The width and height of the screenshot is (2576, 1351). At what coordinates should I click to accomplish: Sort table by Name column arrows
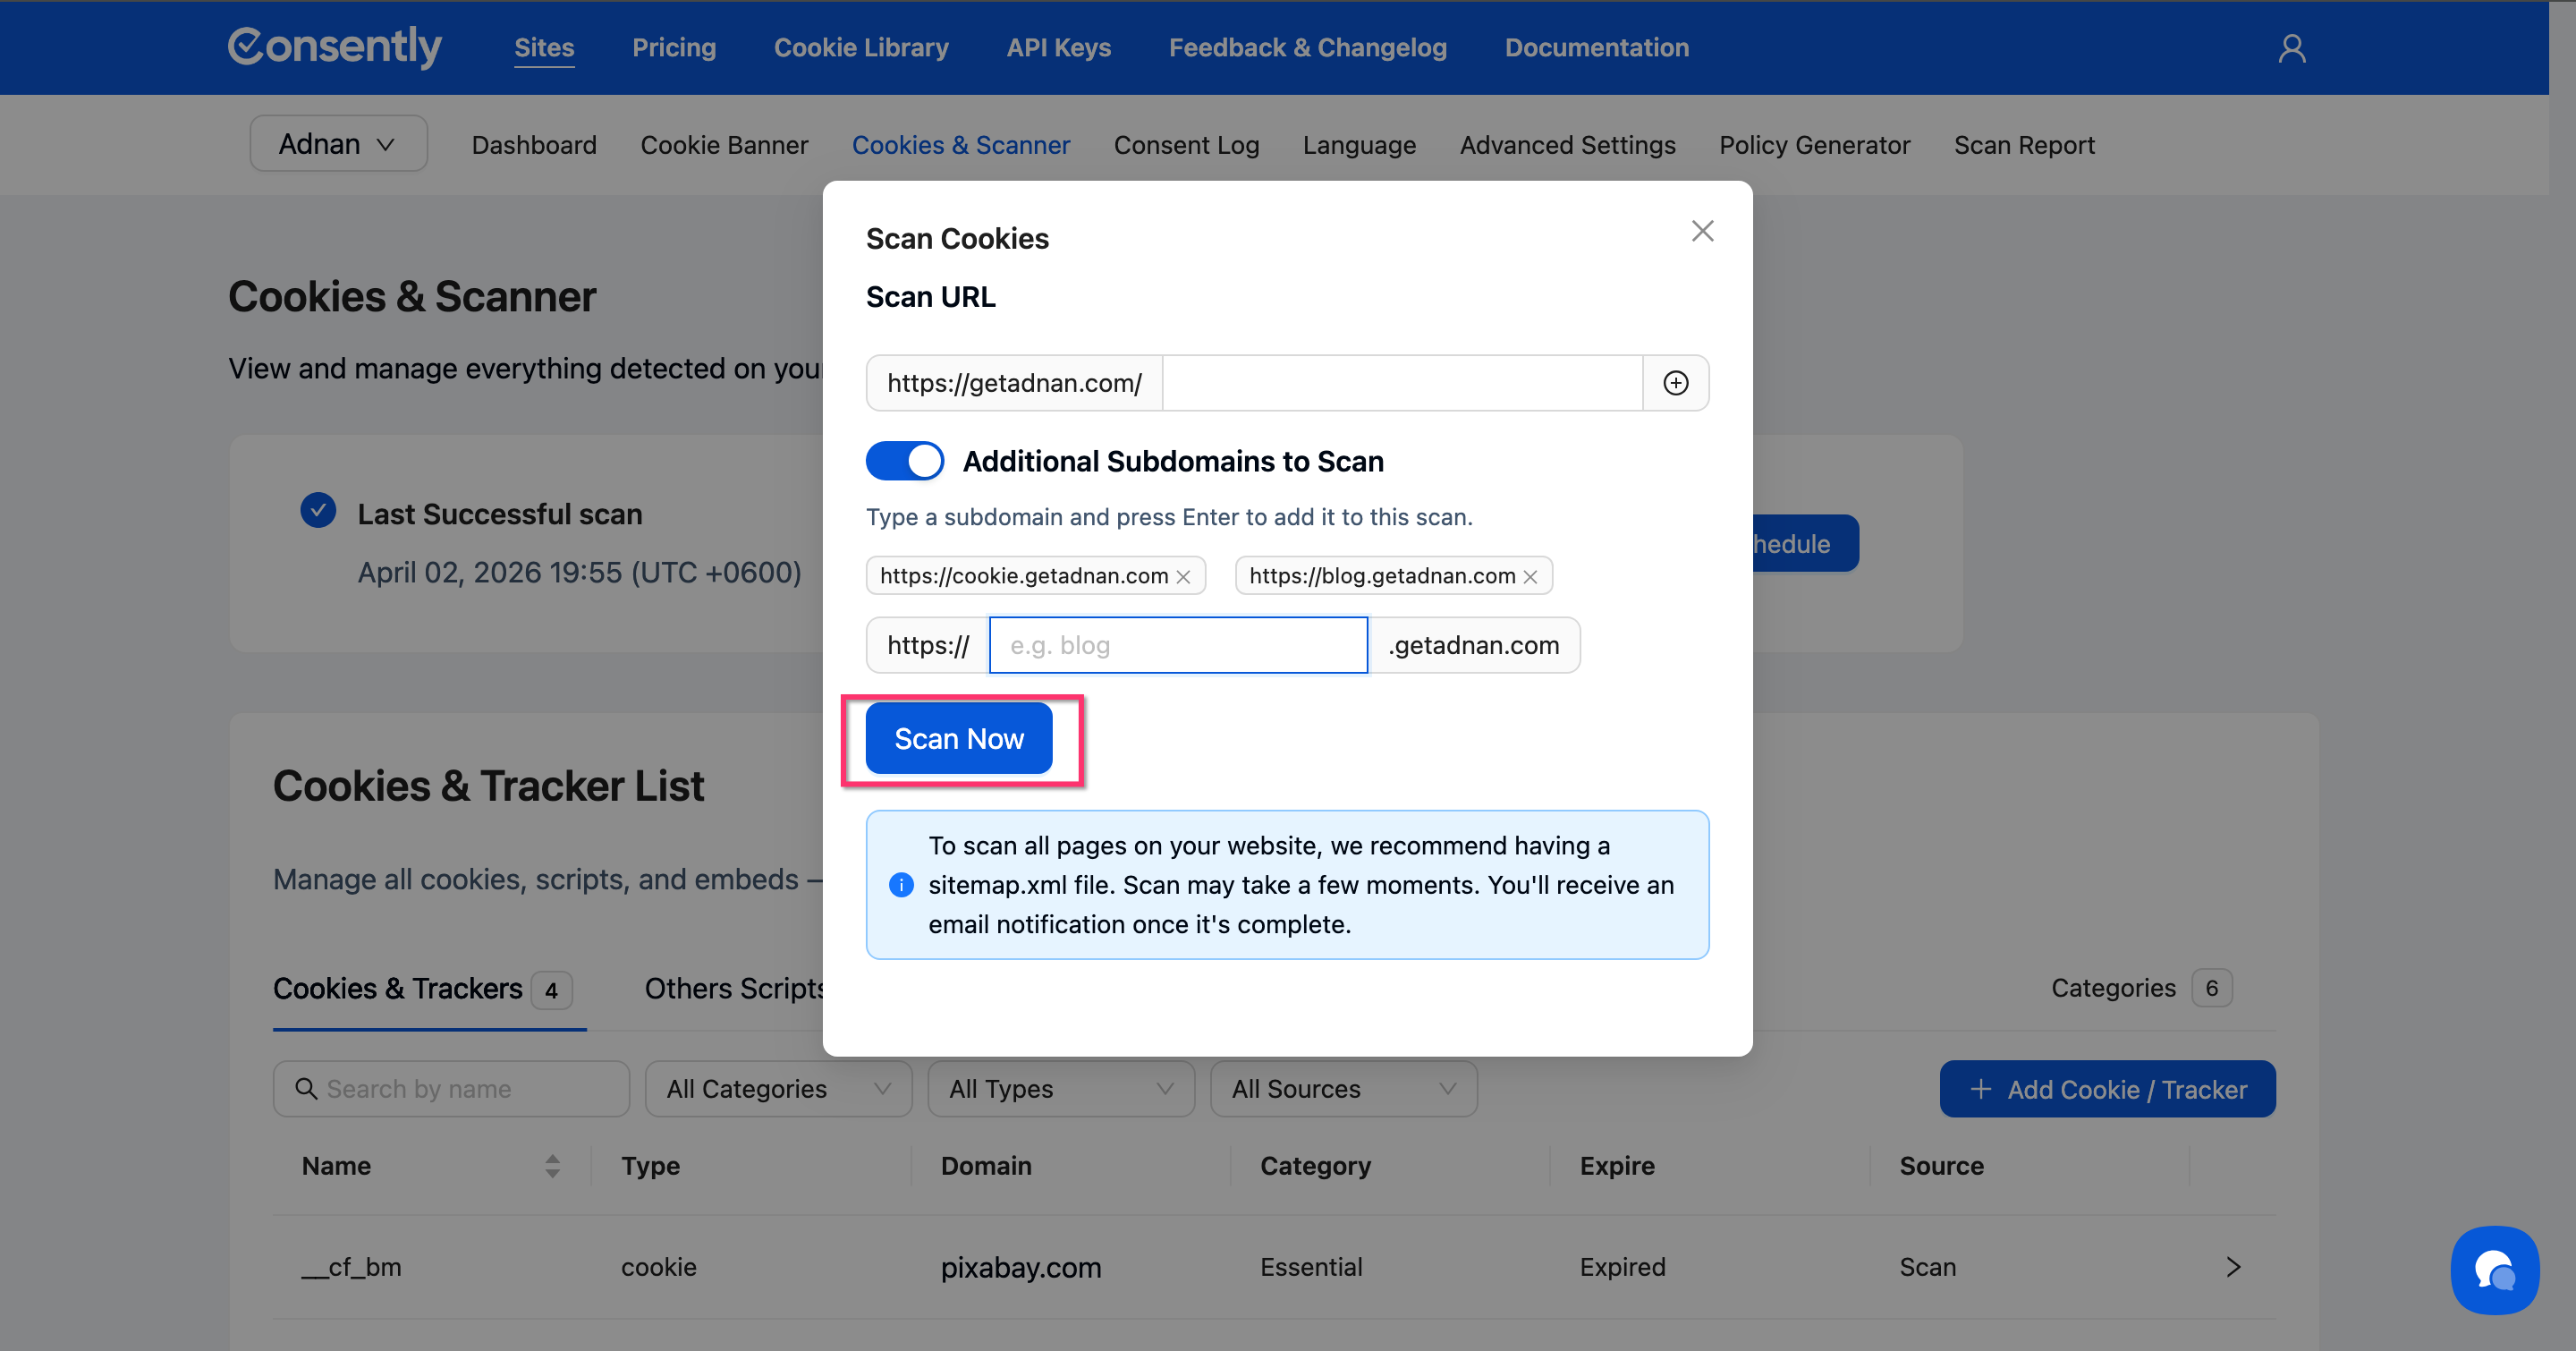click(x=552, y=1166)
